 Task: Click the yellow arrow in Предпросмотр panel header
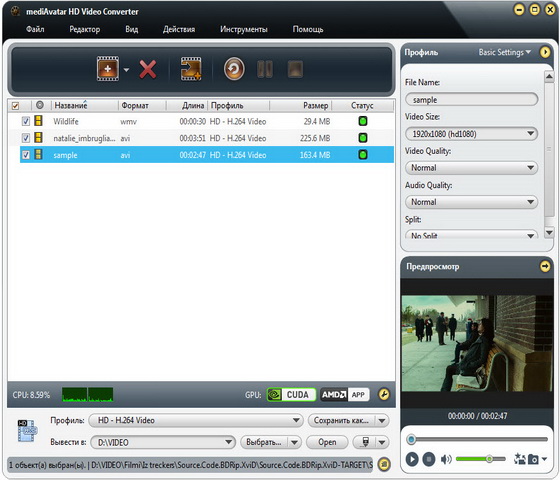[545, 266]
